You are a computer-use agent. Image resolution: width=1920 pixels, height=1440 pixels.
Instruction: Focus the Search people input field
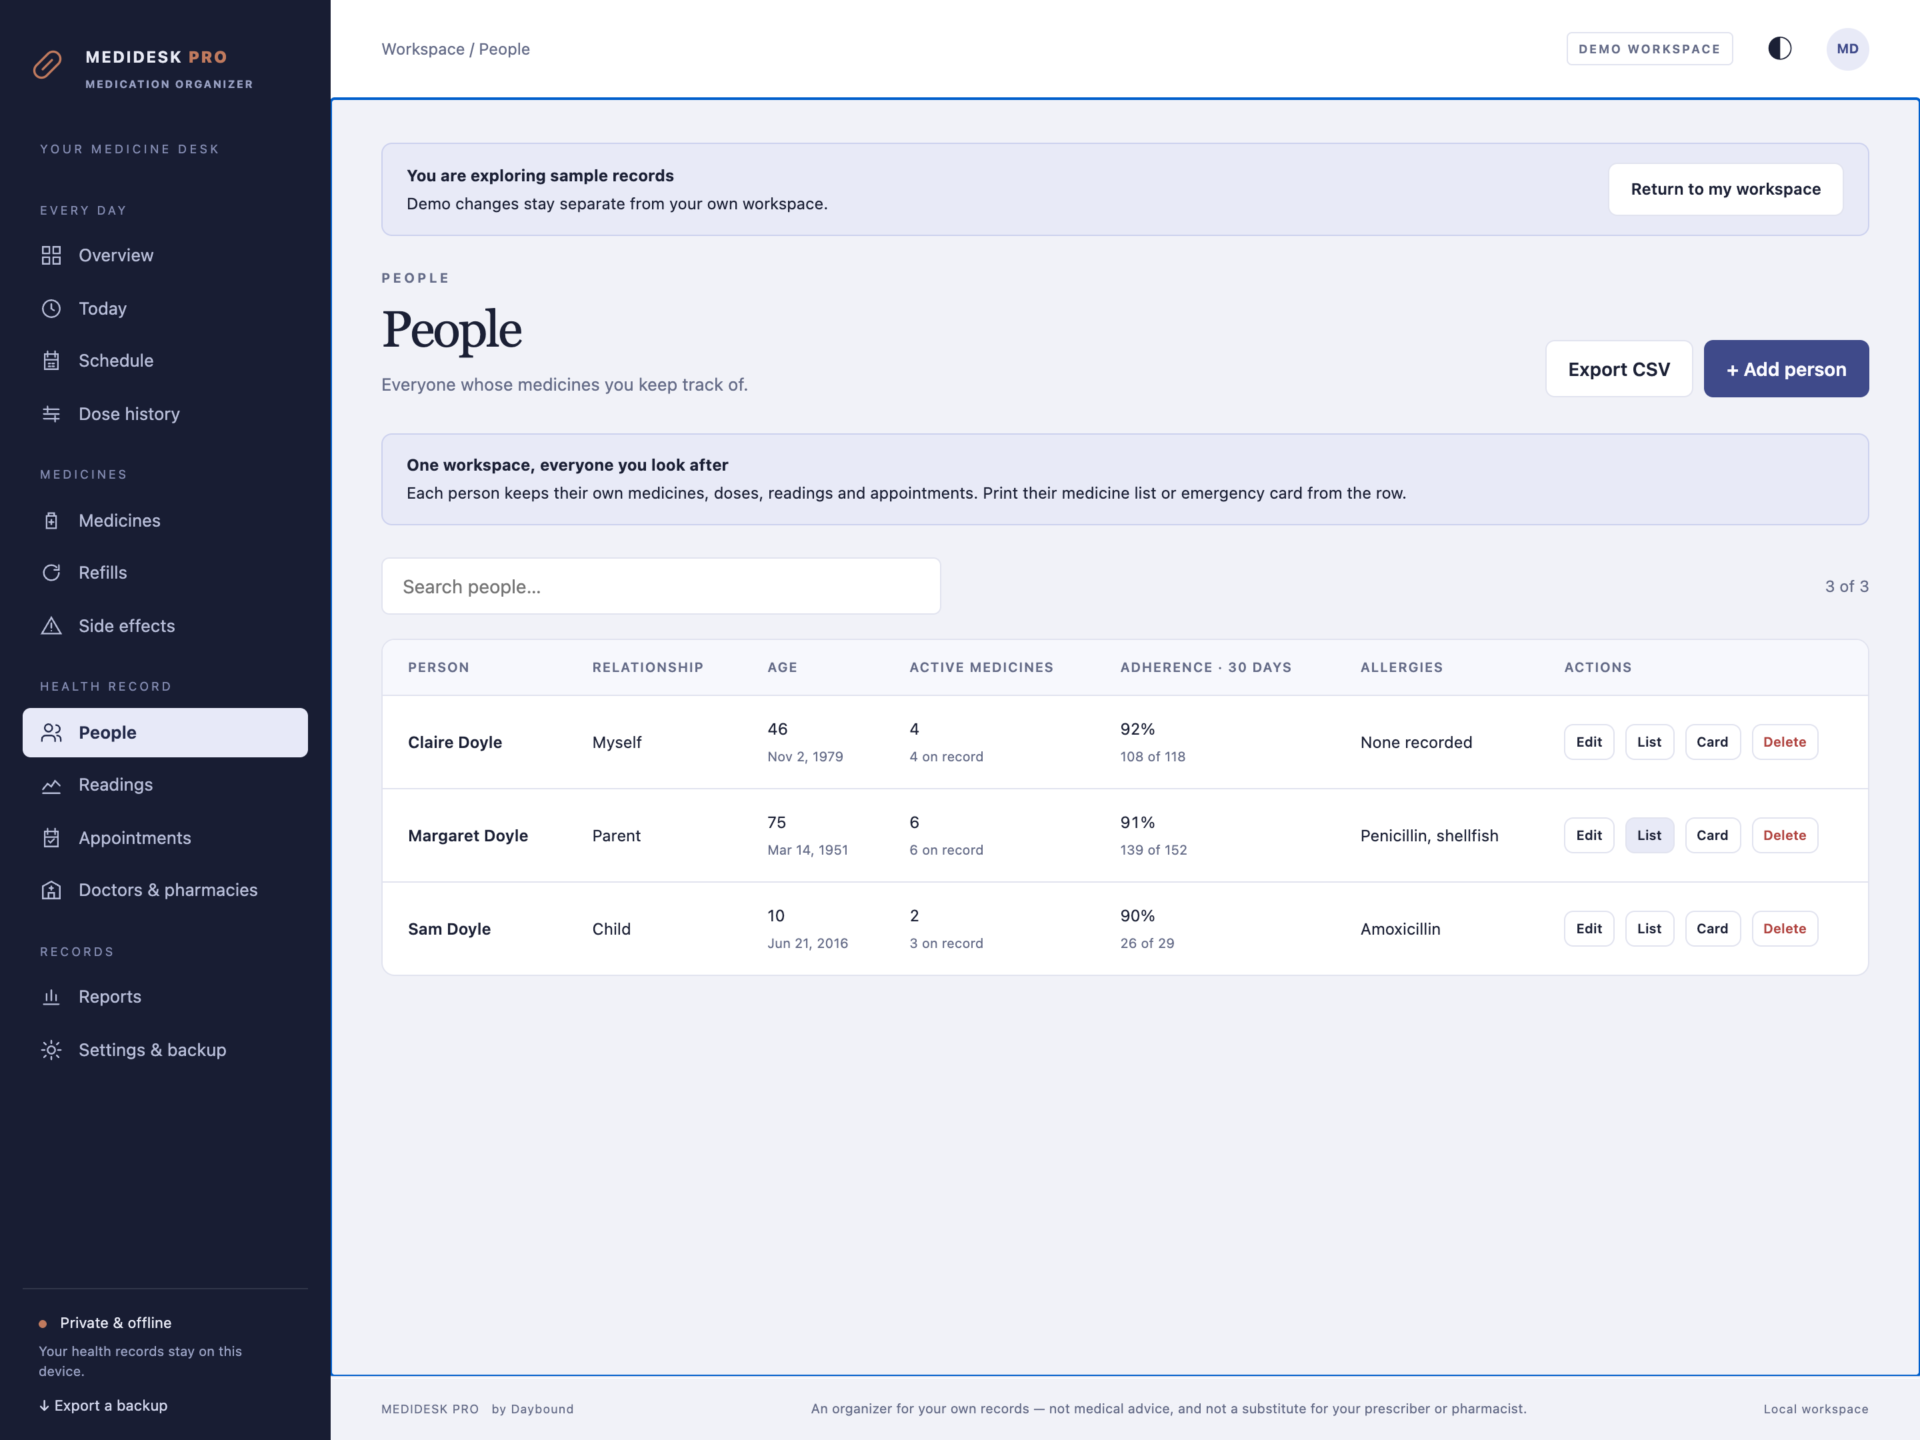click(660, 587)
